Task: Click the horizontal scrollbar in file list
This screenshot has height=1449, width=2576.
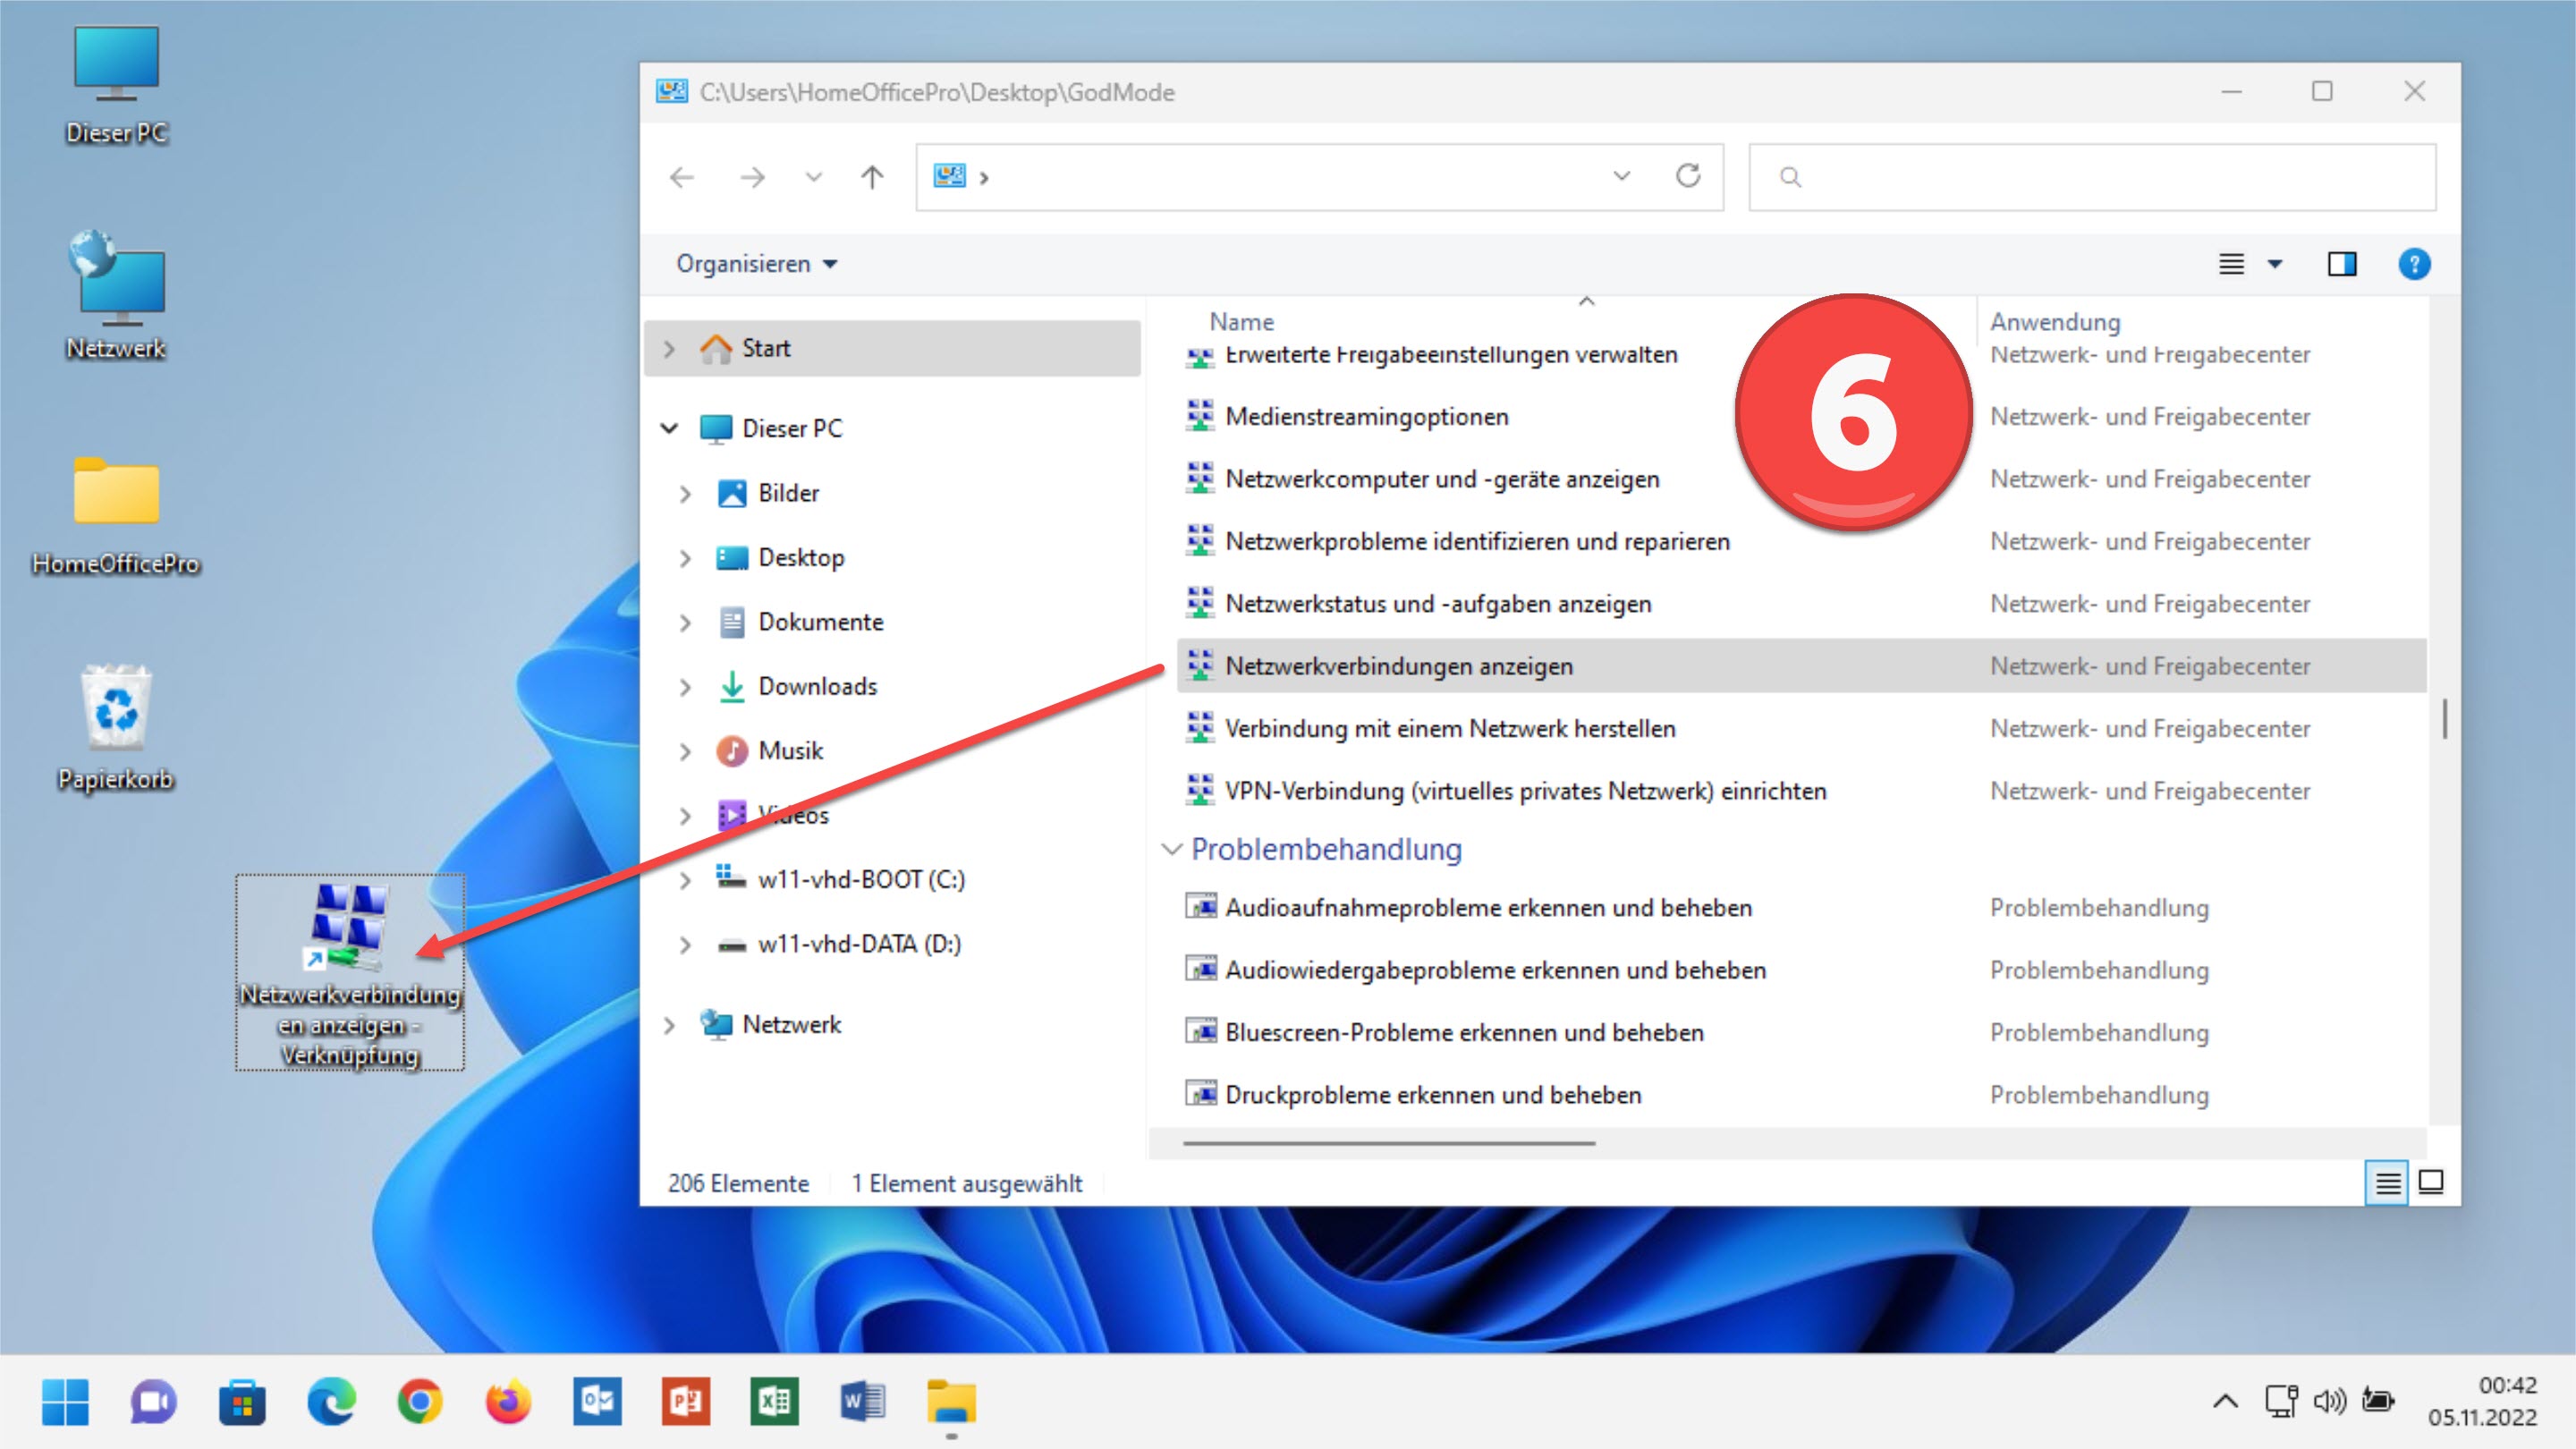Action: click(x=1388, y=1143)
